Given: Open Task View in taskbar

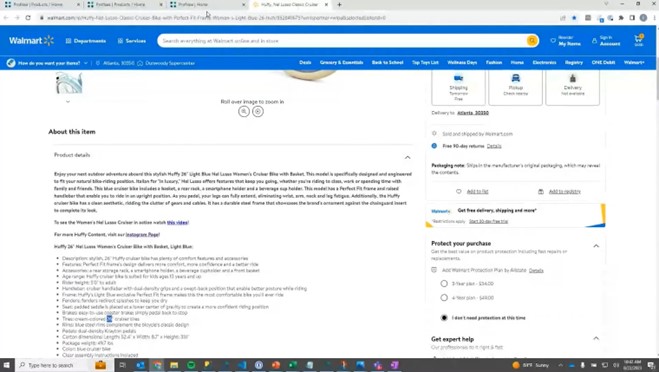Looking at the screenshot, I should coord(122,365).
